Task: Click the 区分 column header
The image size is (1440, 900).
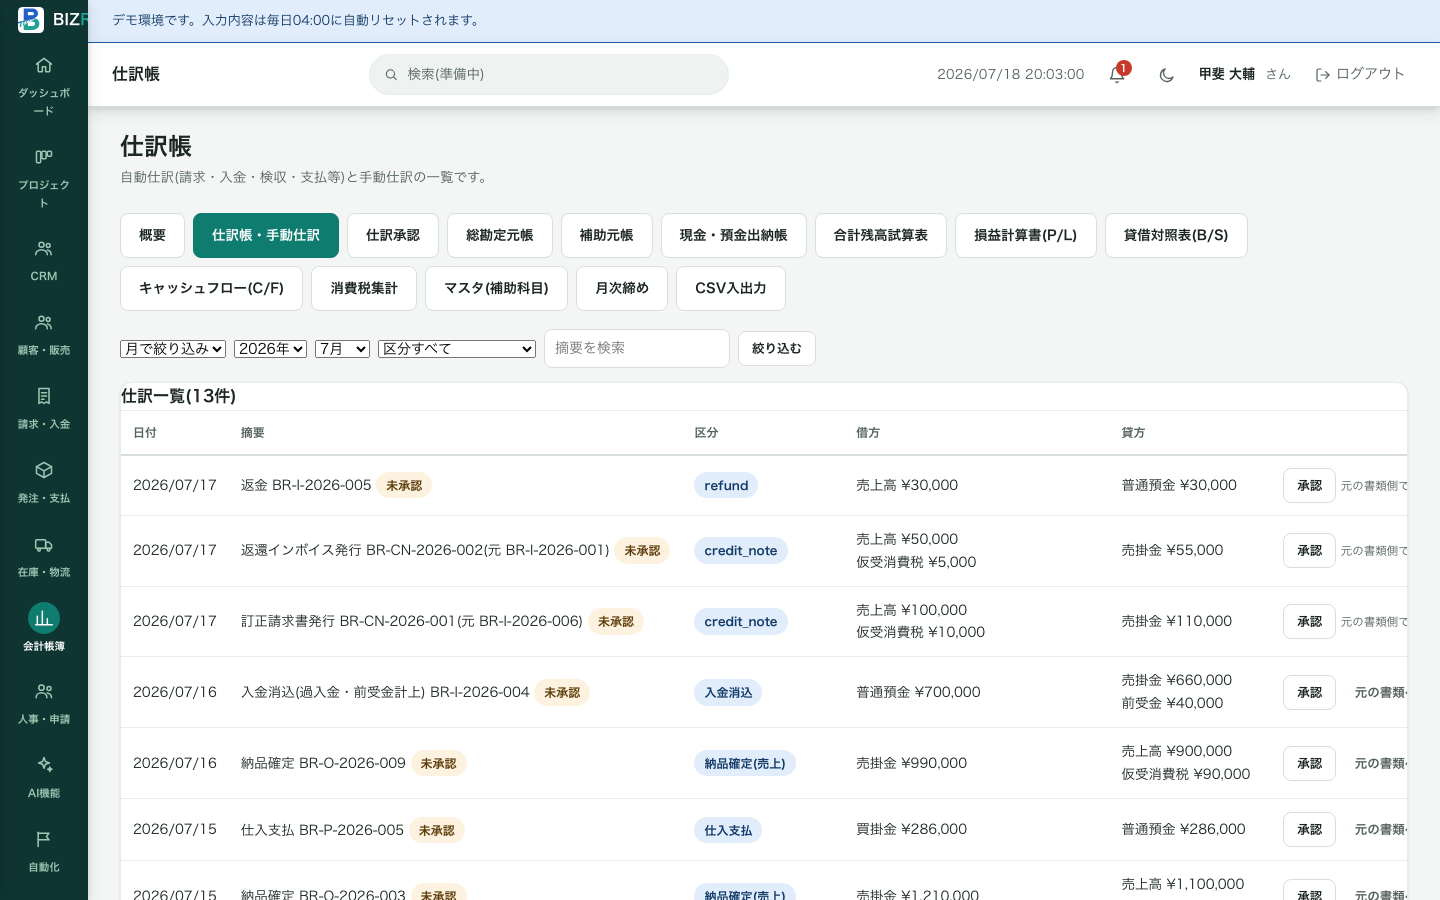Action: (x=706, y=433)
